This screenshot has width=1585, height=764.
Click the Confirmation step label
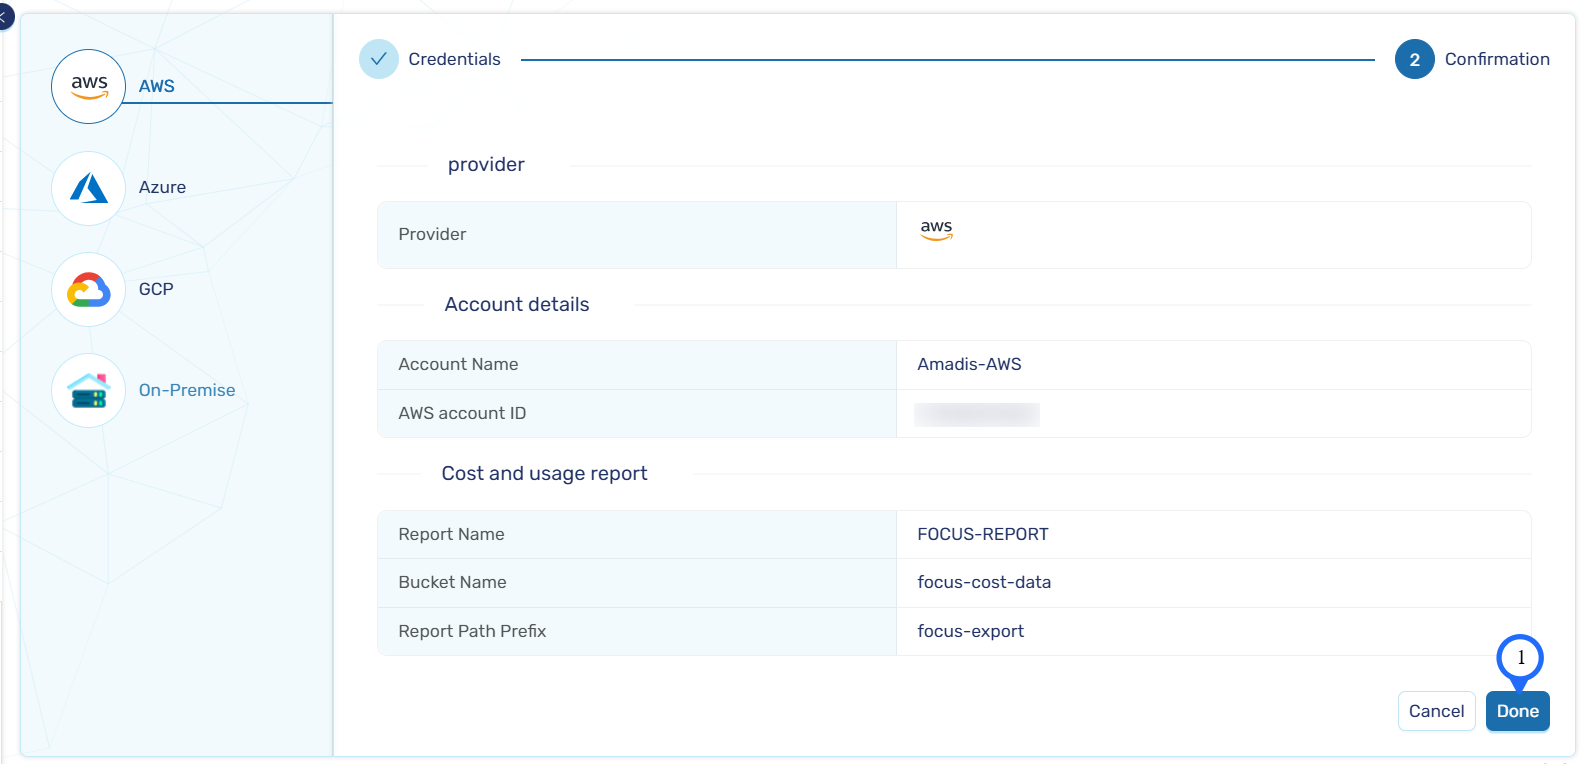coord(1496,59)
